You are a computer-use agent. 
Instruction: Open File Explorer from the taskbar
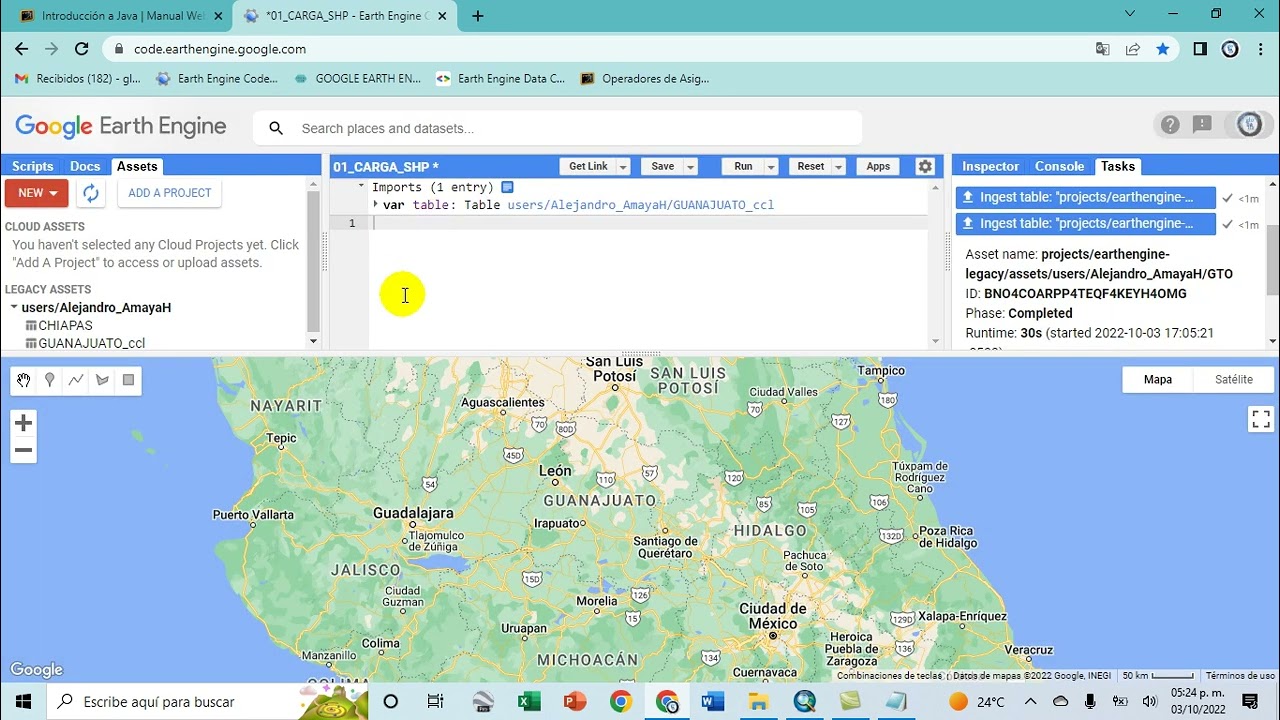[758, 702]
